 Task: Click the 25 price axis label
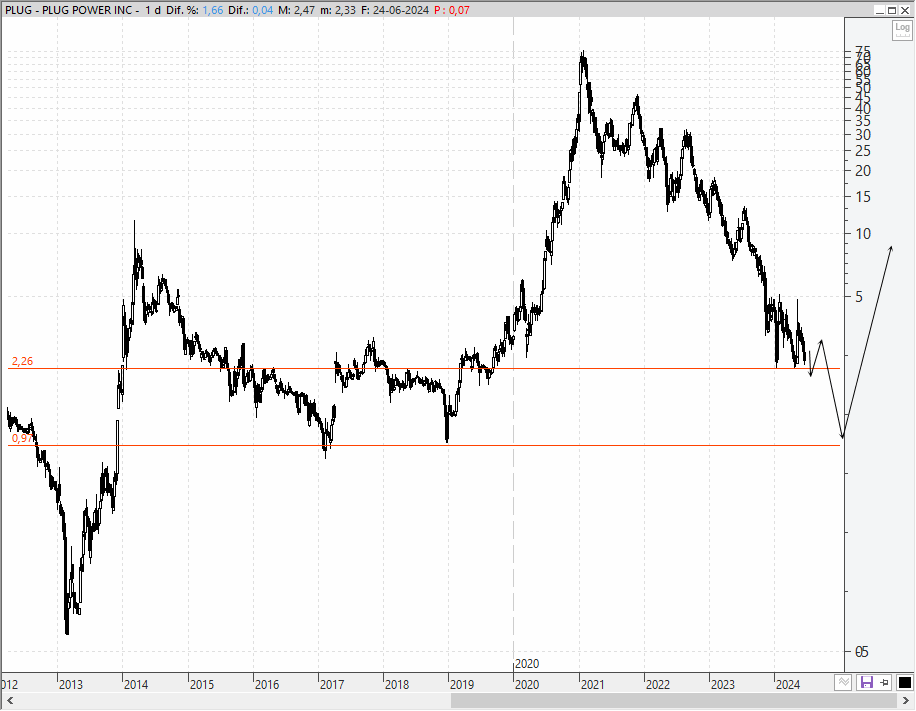pos(863,151)
